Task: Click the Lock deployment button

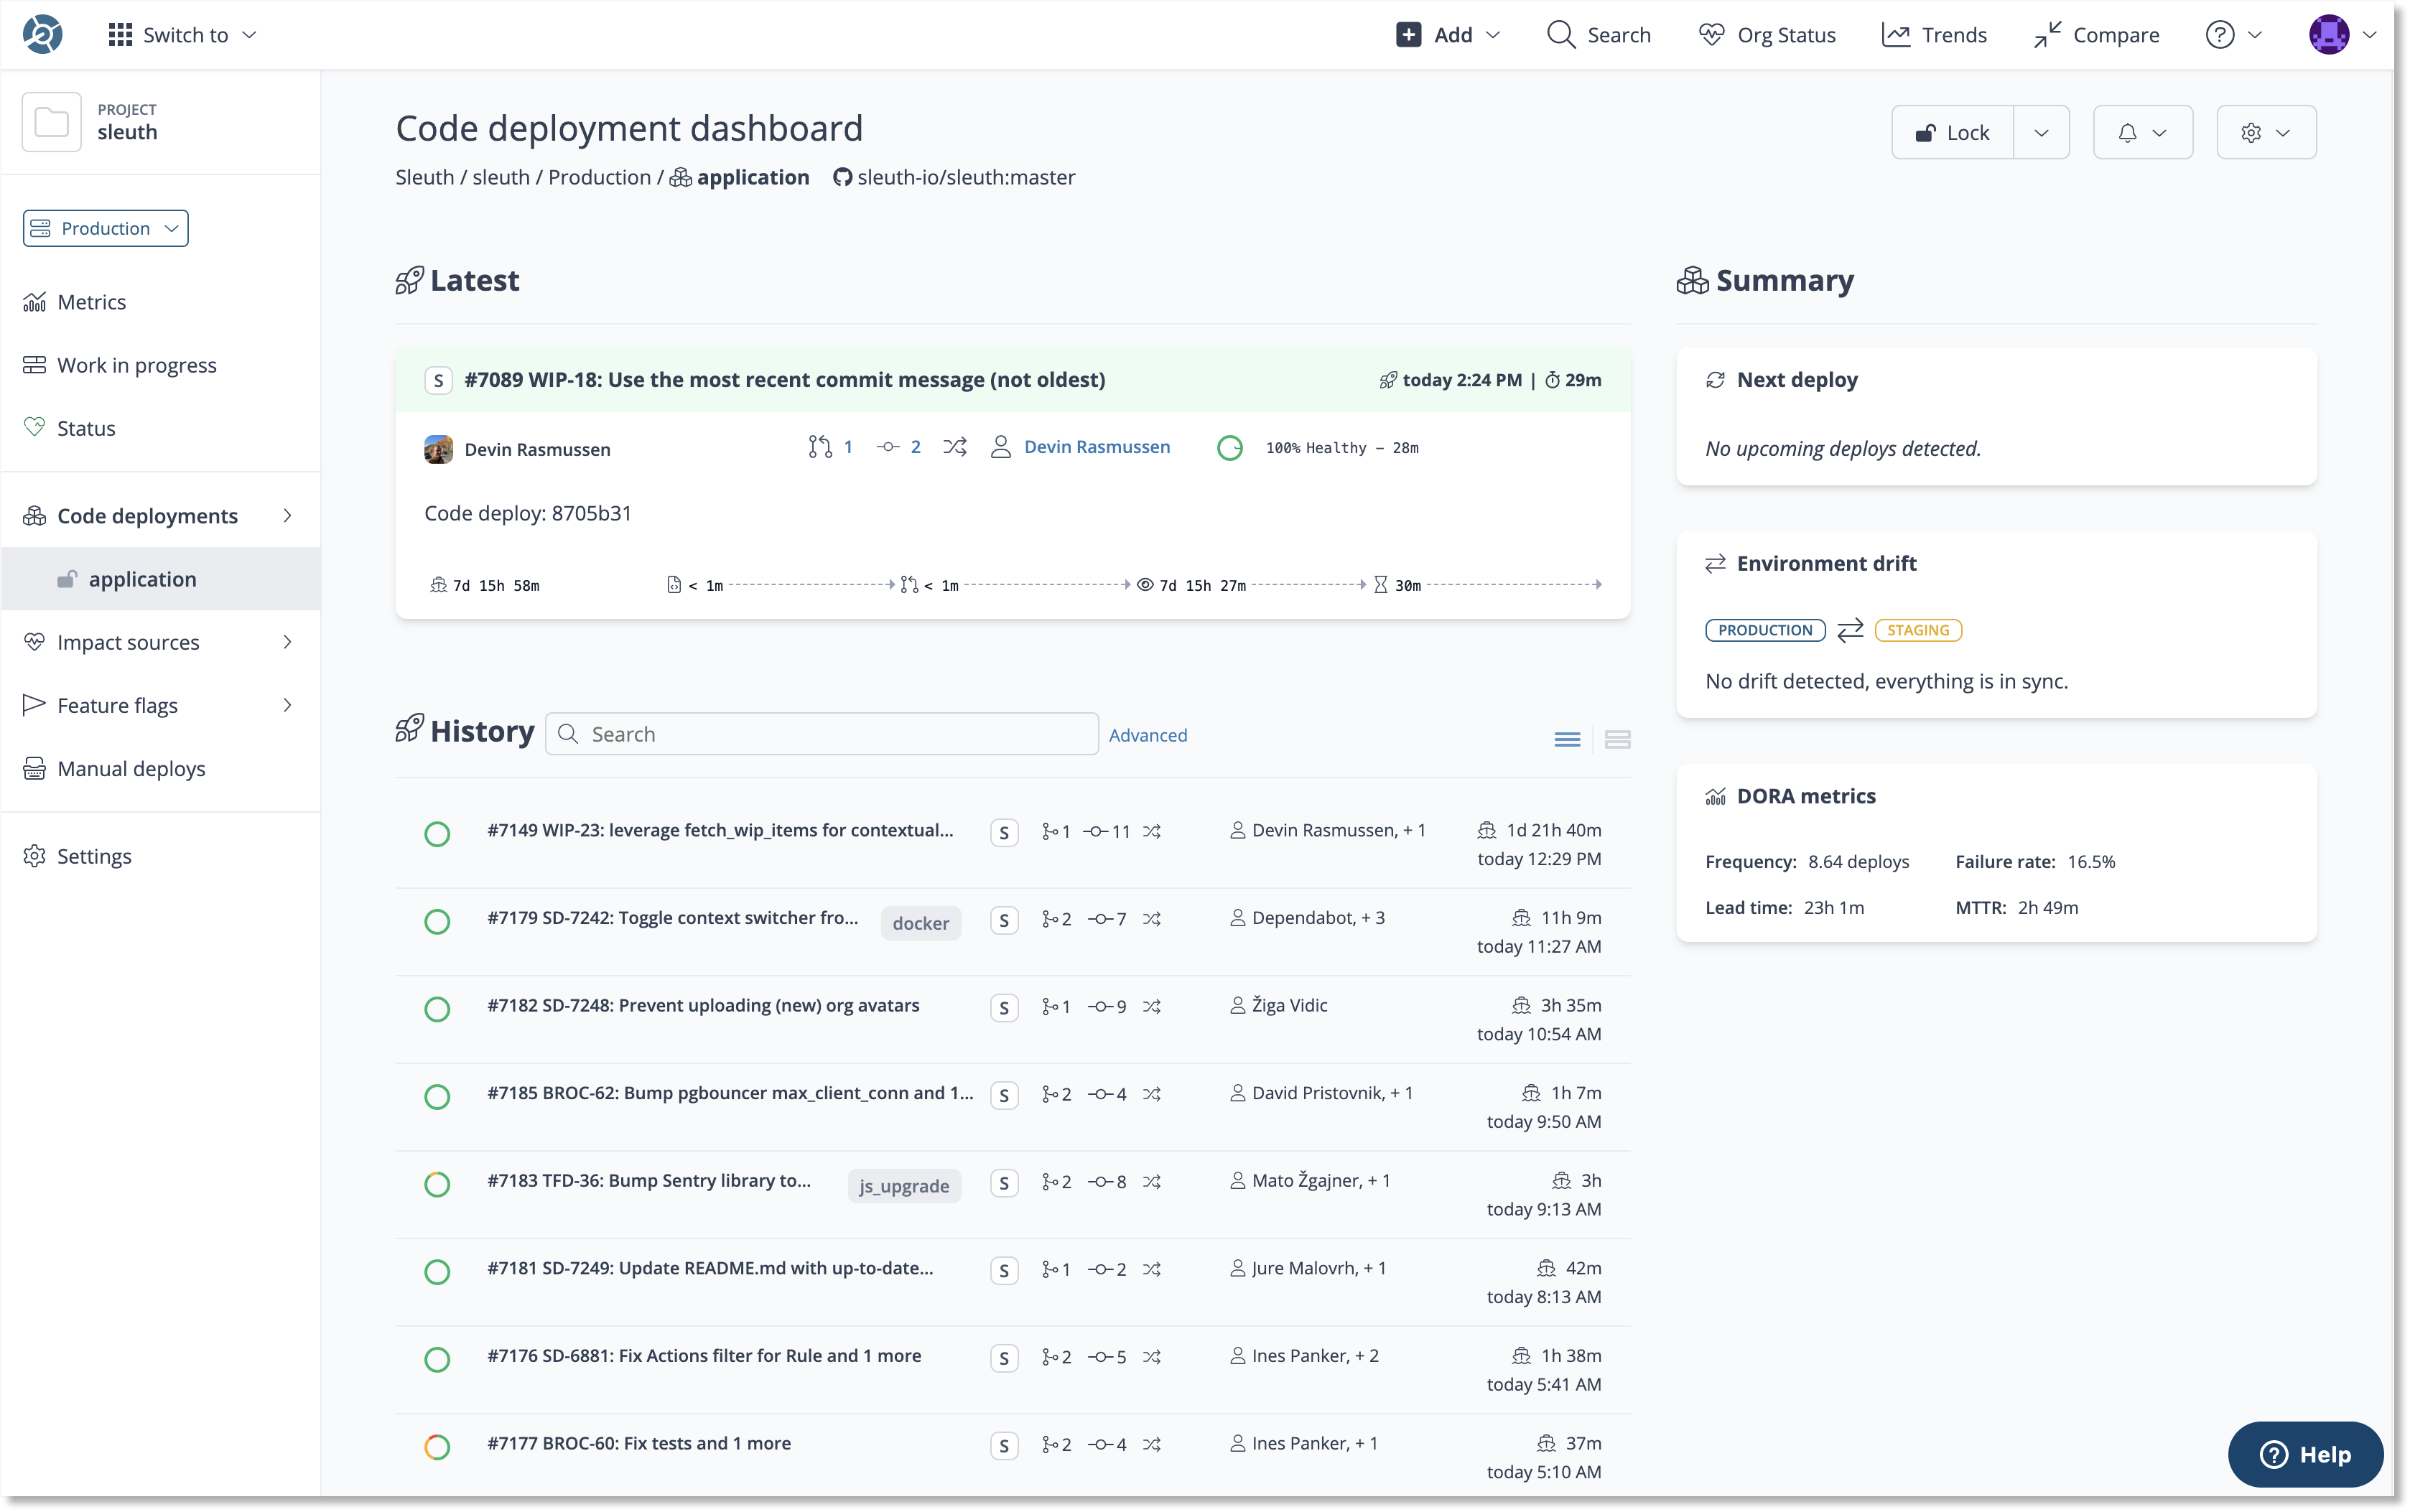Action: pos(1952,133)
